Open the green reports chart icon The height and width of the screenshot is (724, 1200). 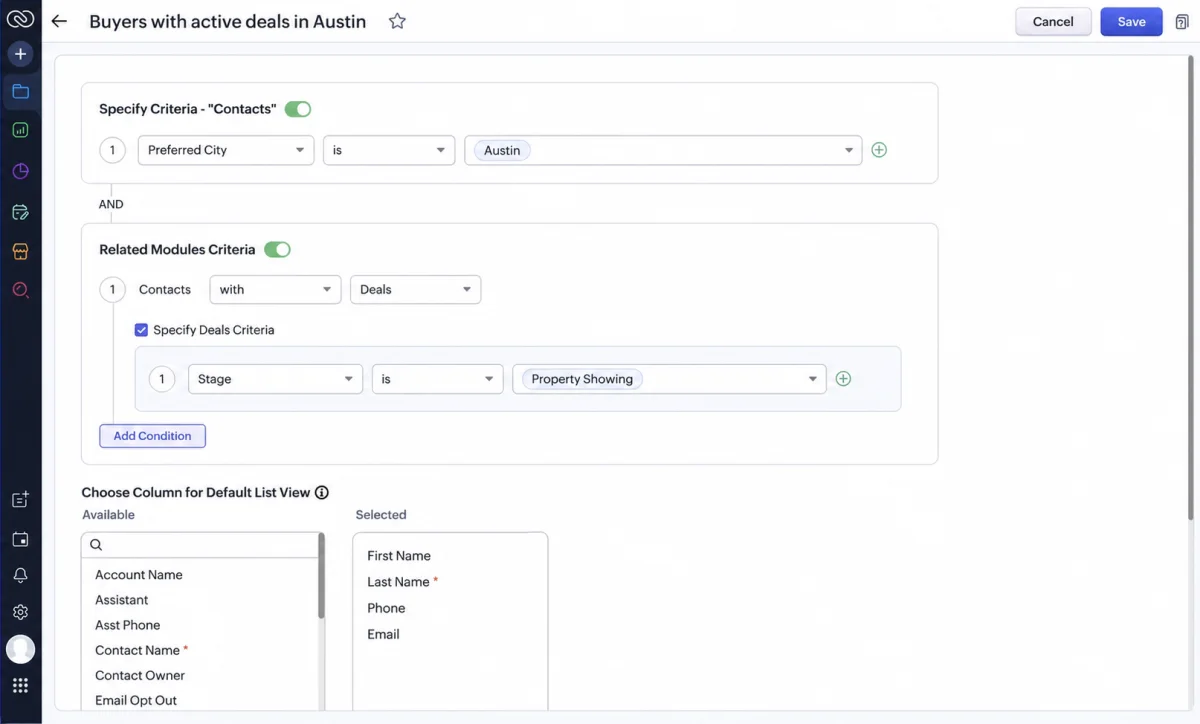tap(20, 130)
